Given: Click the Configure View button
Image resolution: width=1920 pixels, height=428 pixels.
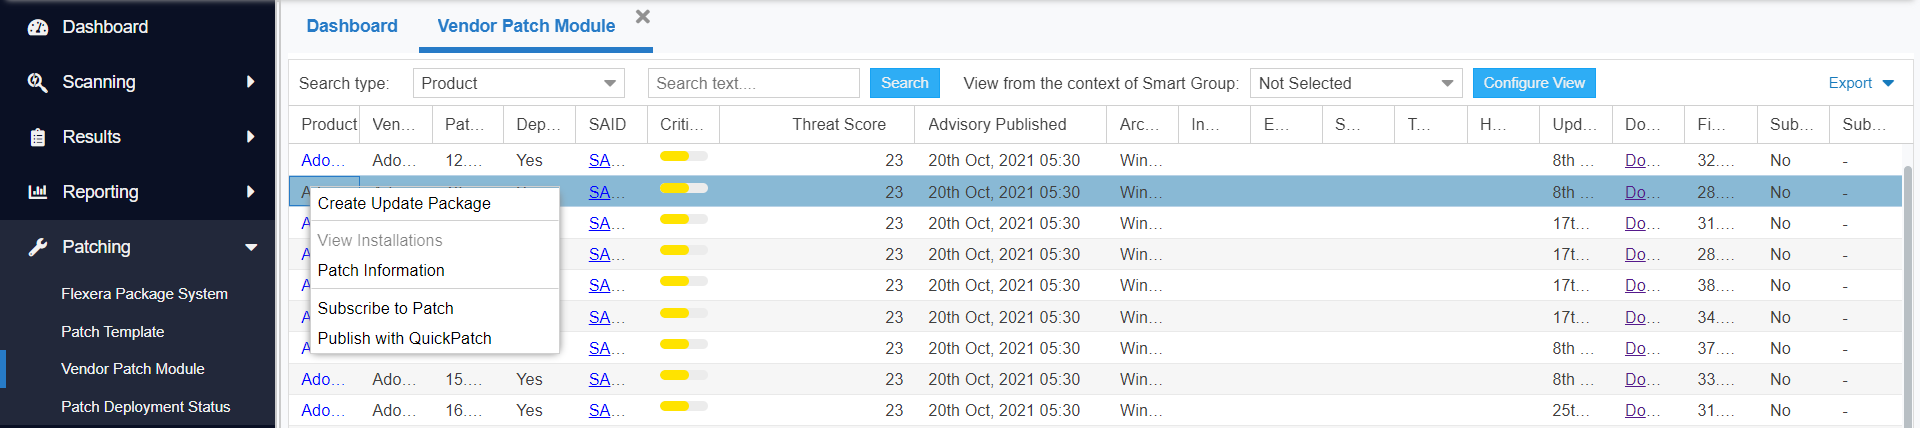Looking at the screenshot, I should [x=1533, y=83].
